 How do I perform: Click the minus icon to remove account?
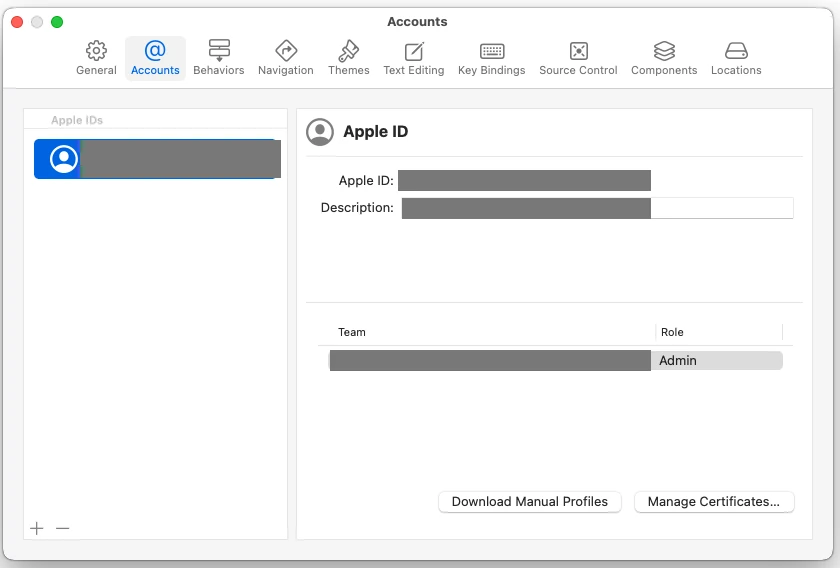coord(63,528)
